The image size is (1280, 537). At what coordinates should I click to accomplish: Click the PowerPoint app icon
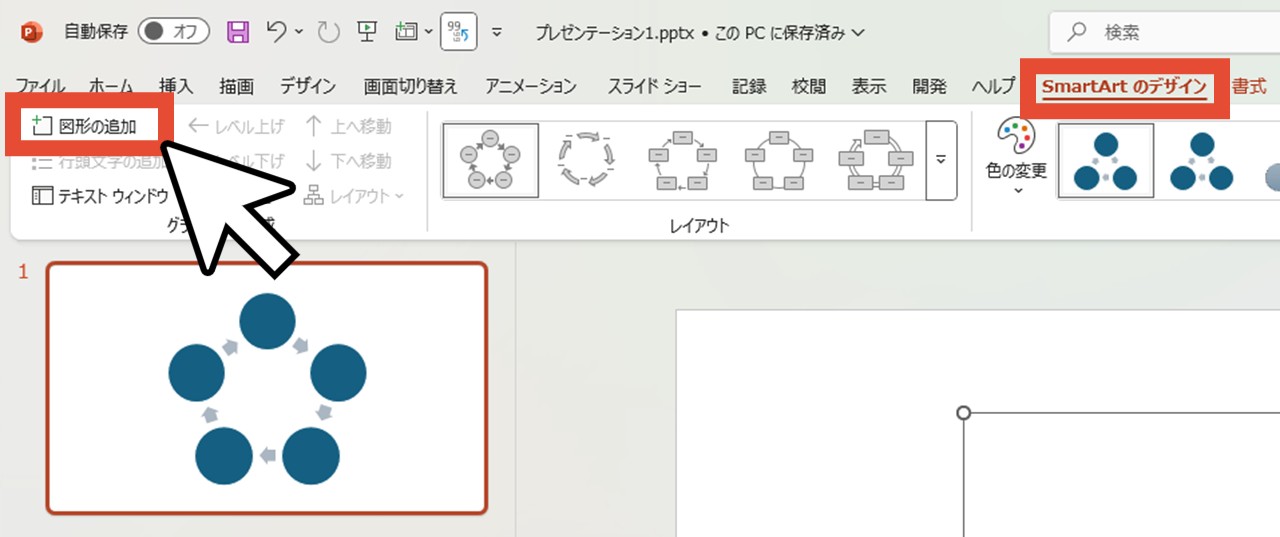click(x=31, y=33)
